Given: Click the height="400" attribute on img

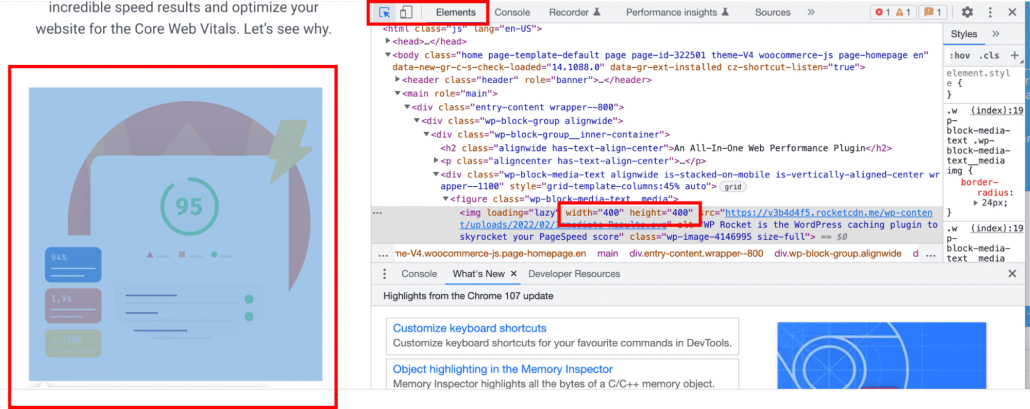Looking at the screenshot, I should pyautogui.click(x=661, y=213).
